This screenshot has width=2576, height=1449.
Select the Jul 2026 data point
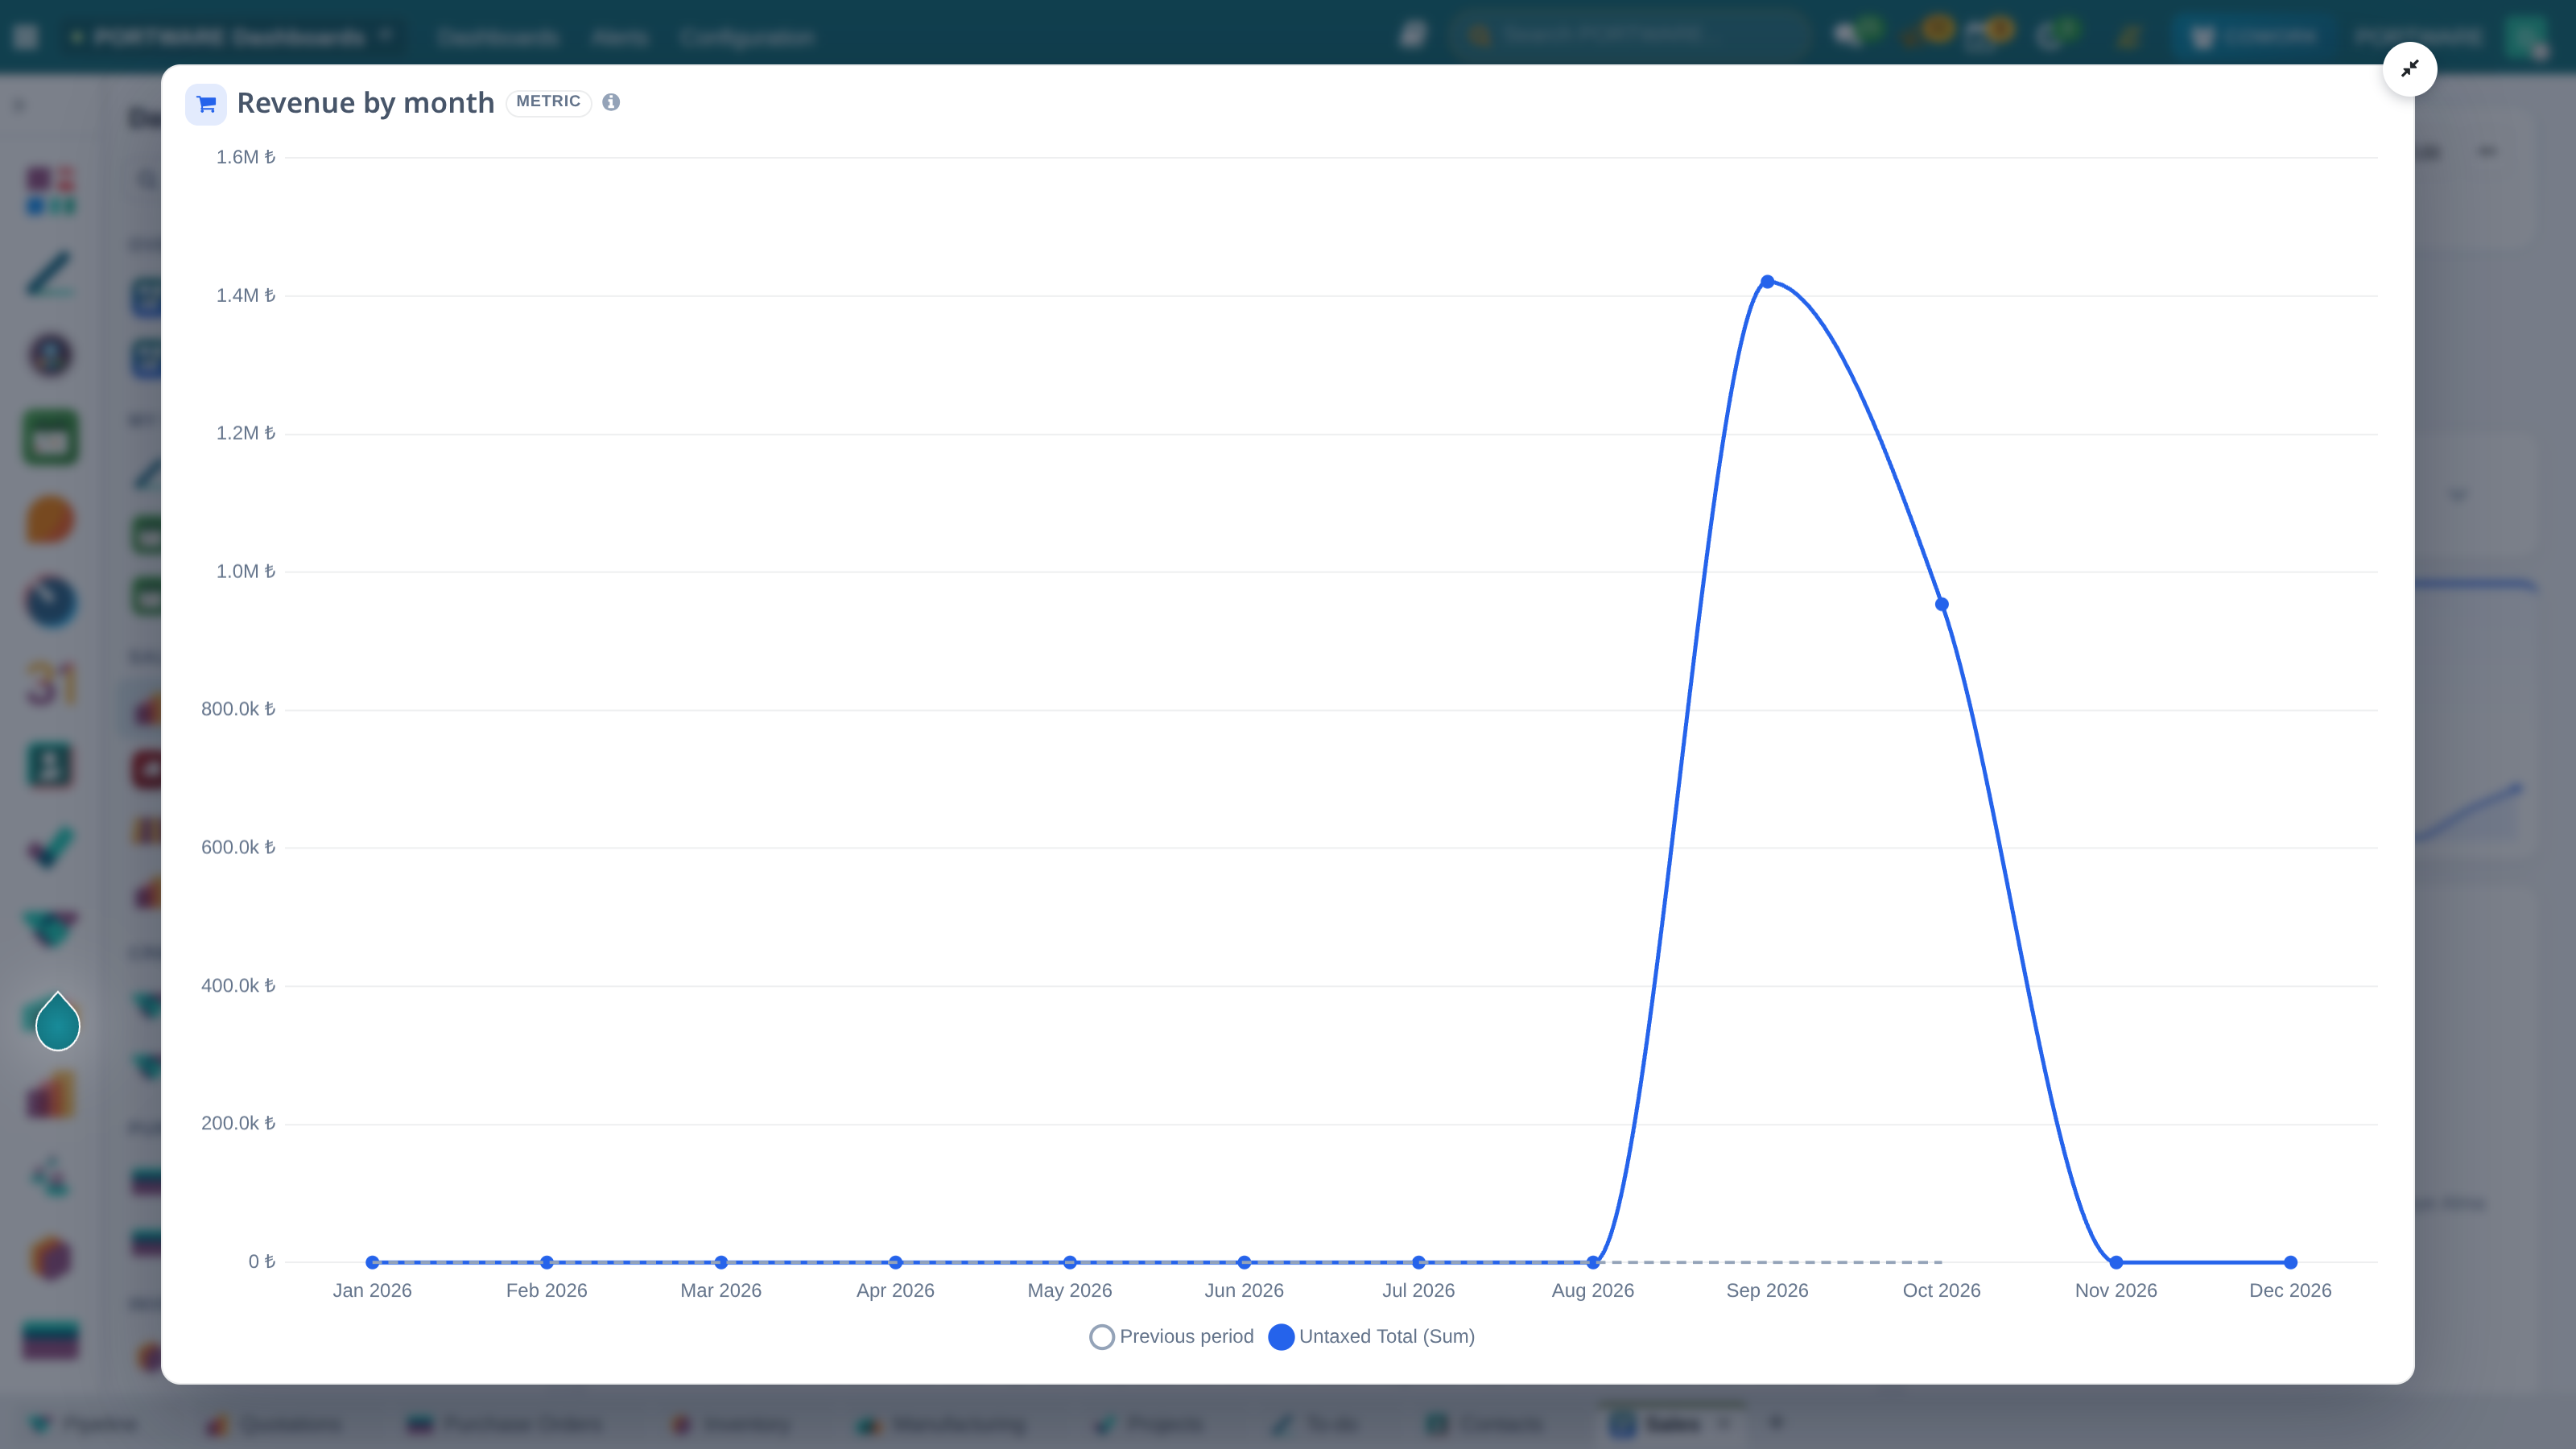click(x=1418, y=1262)
